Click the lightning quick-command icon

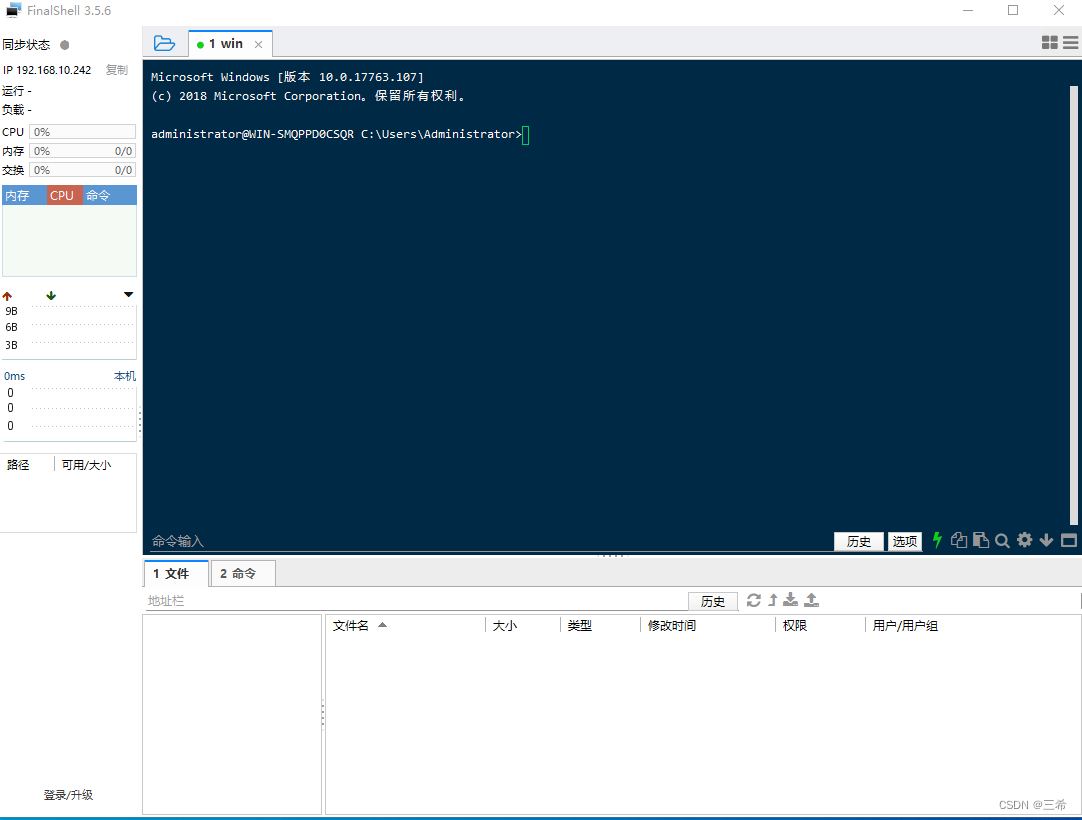point(937,540)
